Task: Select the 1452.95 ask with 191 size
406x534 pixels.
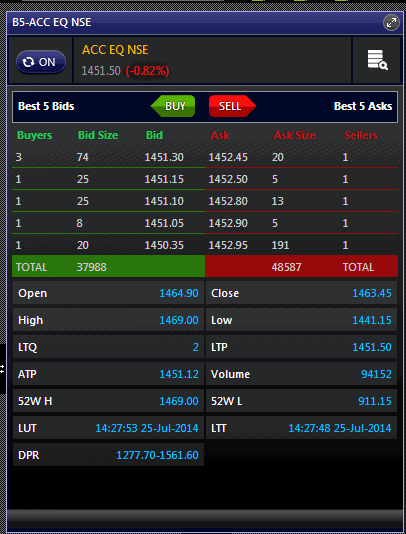Action: (301, 245)
